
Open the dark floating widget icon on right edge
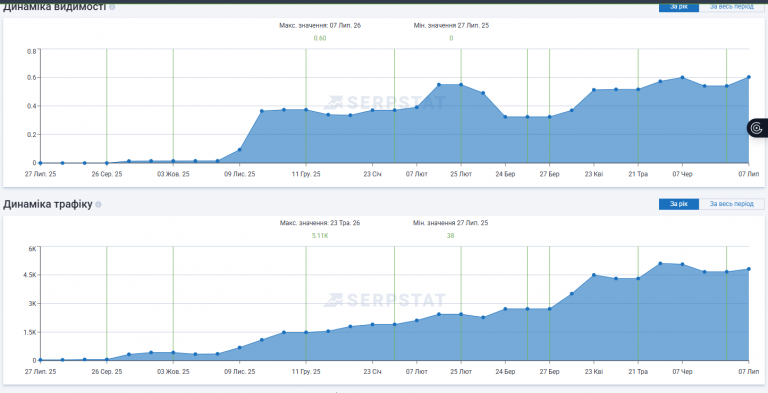757,128
